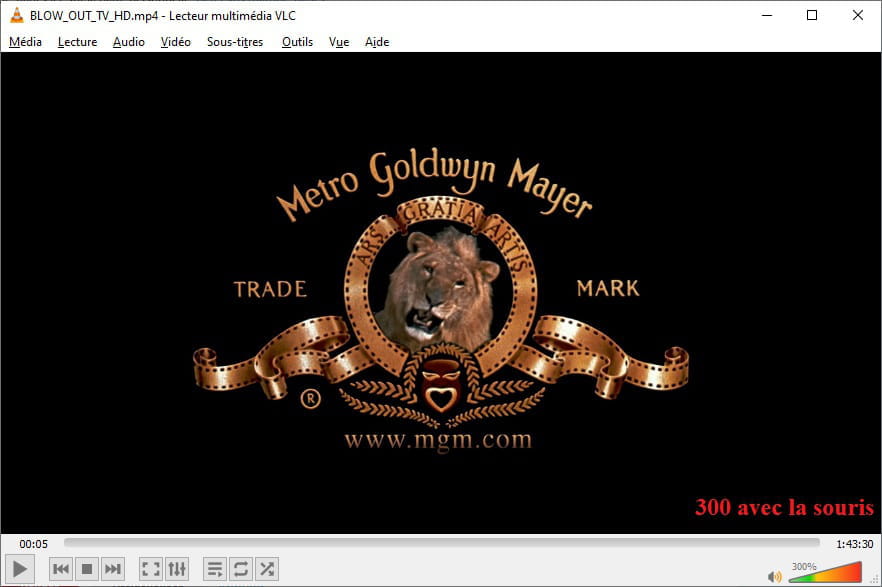The height and width of the screenshot is (587, 882).
Task: Show the playlist panel
Action: click(215, 569)
